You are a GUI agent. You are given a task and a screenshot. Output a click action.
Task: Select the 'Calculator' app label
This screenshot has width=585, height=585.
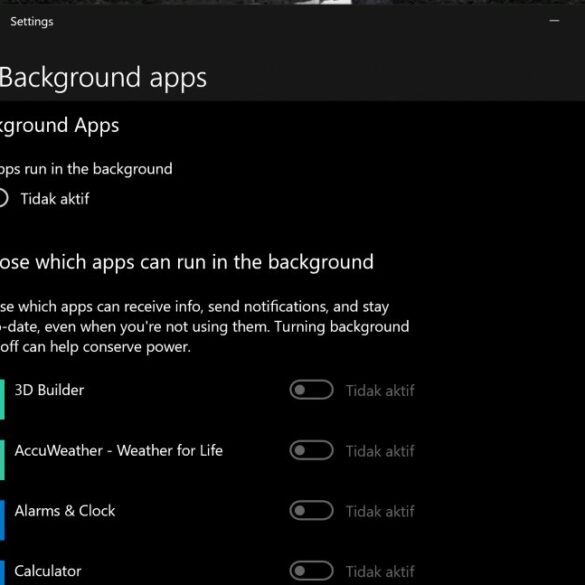pyautogui.click(x=48, y=571)
